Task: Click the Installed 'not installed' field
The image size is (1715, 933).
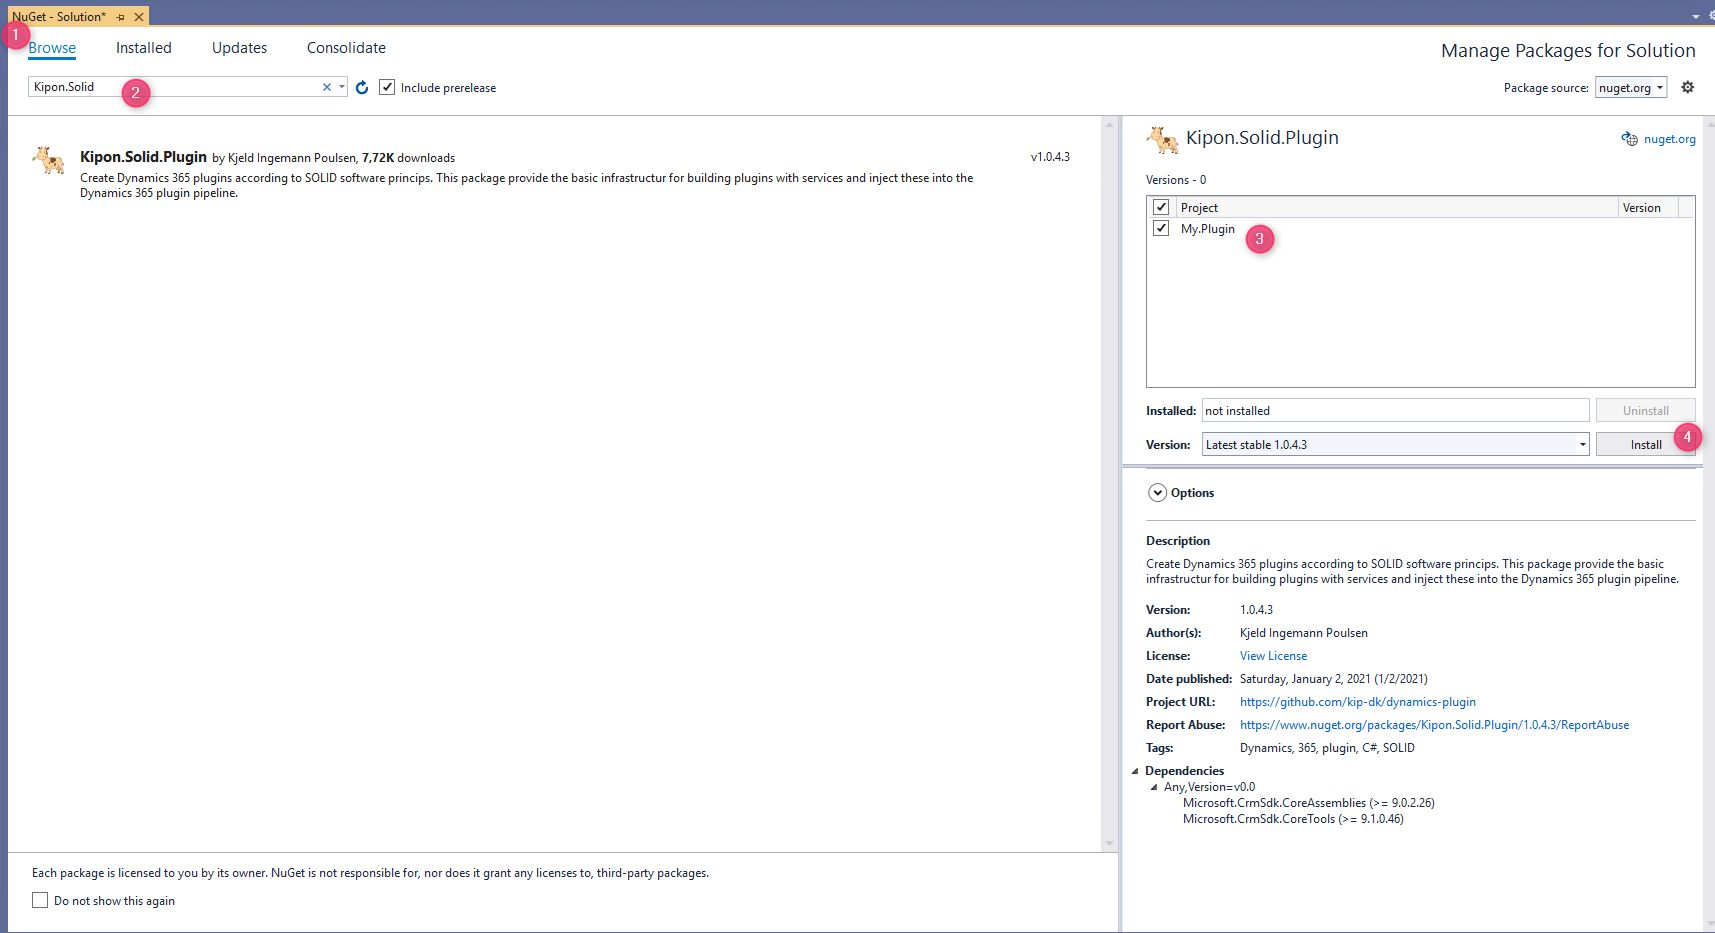Action: click(x=1395, y=410)
